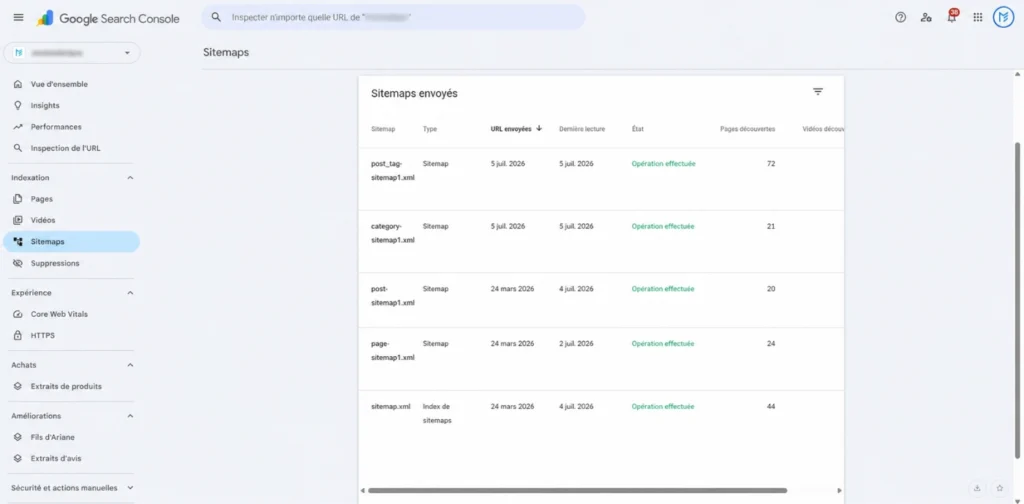Open the post_tag-sitemap1.xml row
This screenshot has width=1024, height=504.
(601, 179)
